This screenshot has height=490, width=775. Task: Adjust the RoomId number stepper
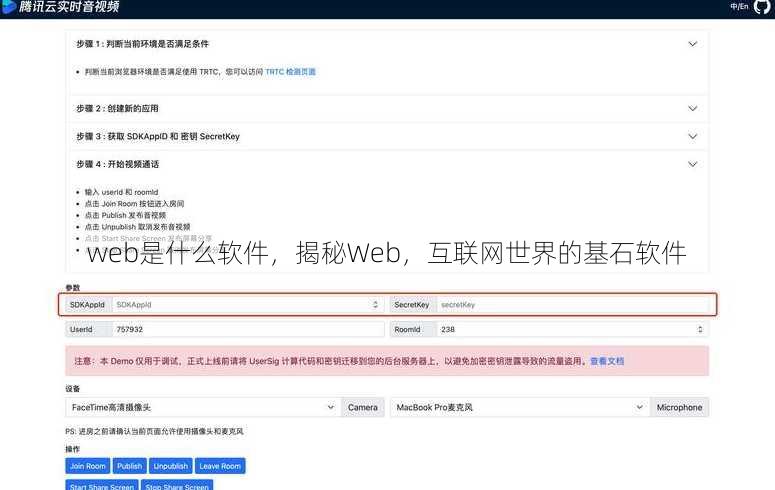point(700,329)
